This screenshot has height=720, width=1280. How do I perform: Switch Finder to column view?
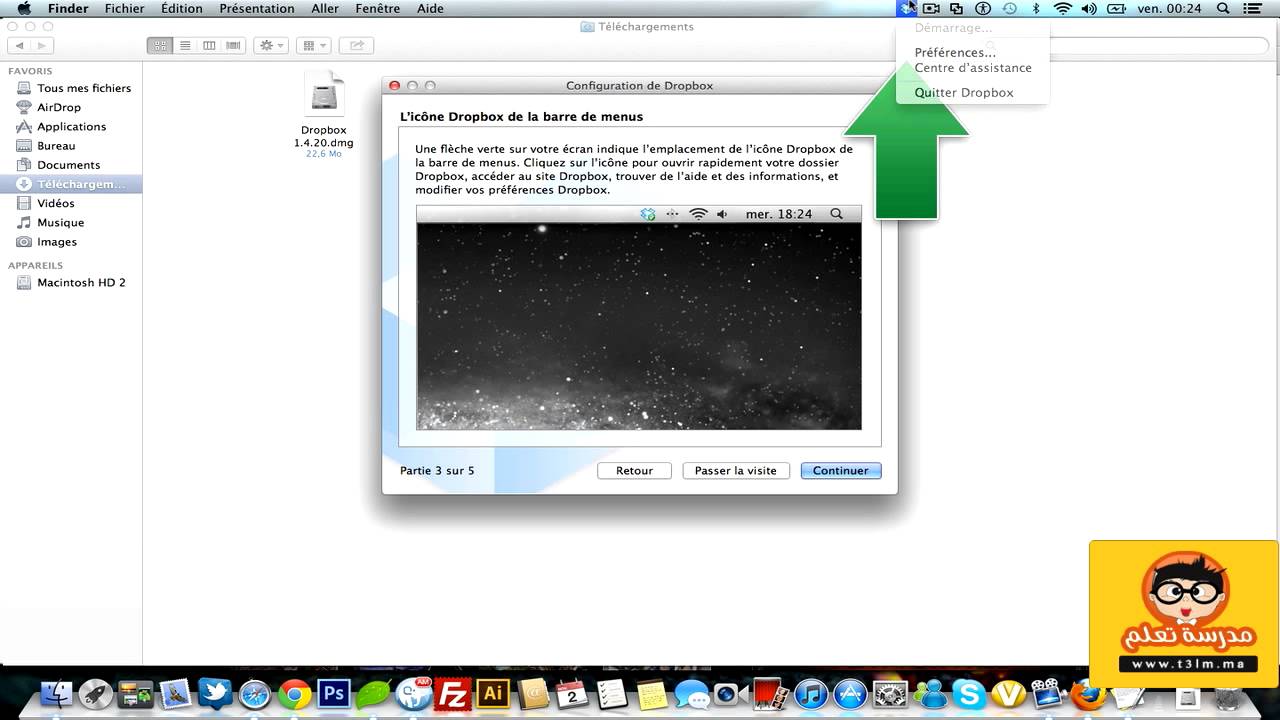(x=209, y=45)
